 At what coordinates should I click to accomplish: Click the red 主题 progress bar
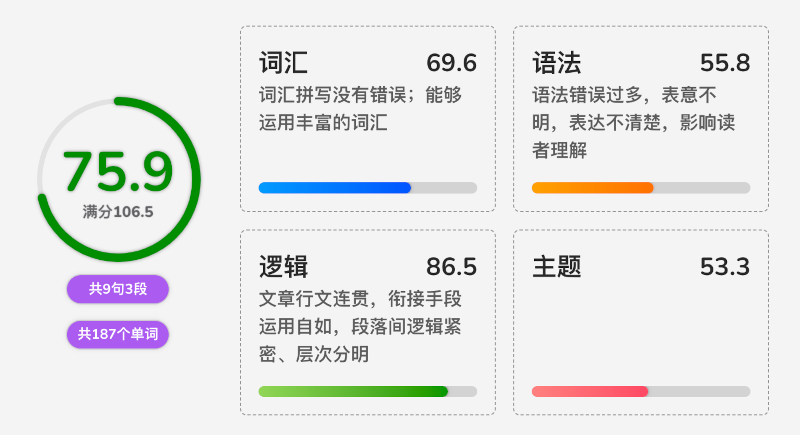click(641, 391)
